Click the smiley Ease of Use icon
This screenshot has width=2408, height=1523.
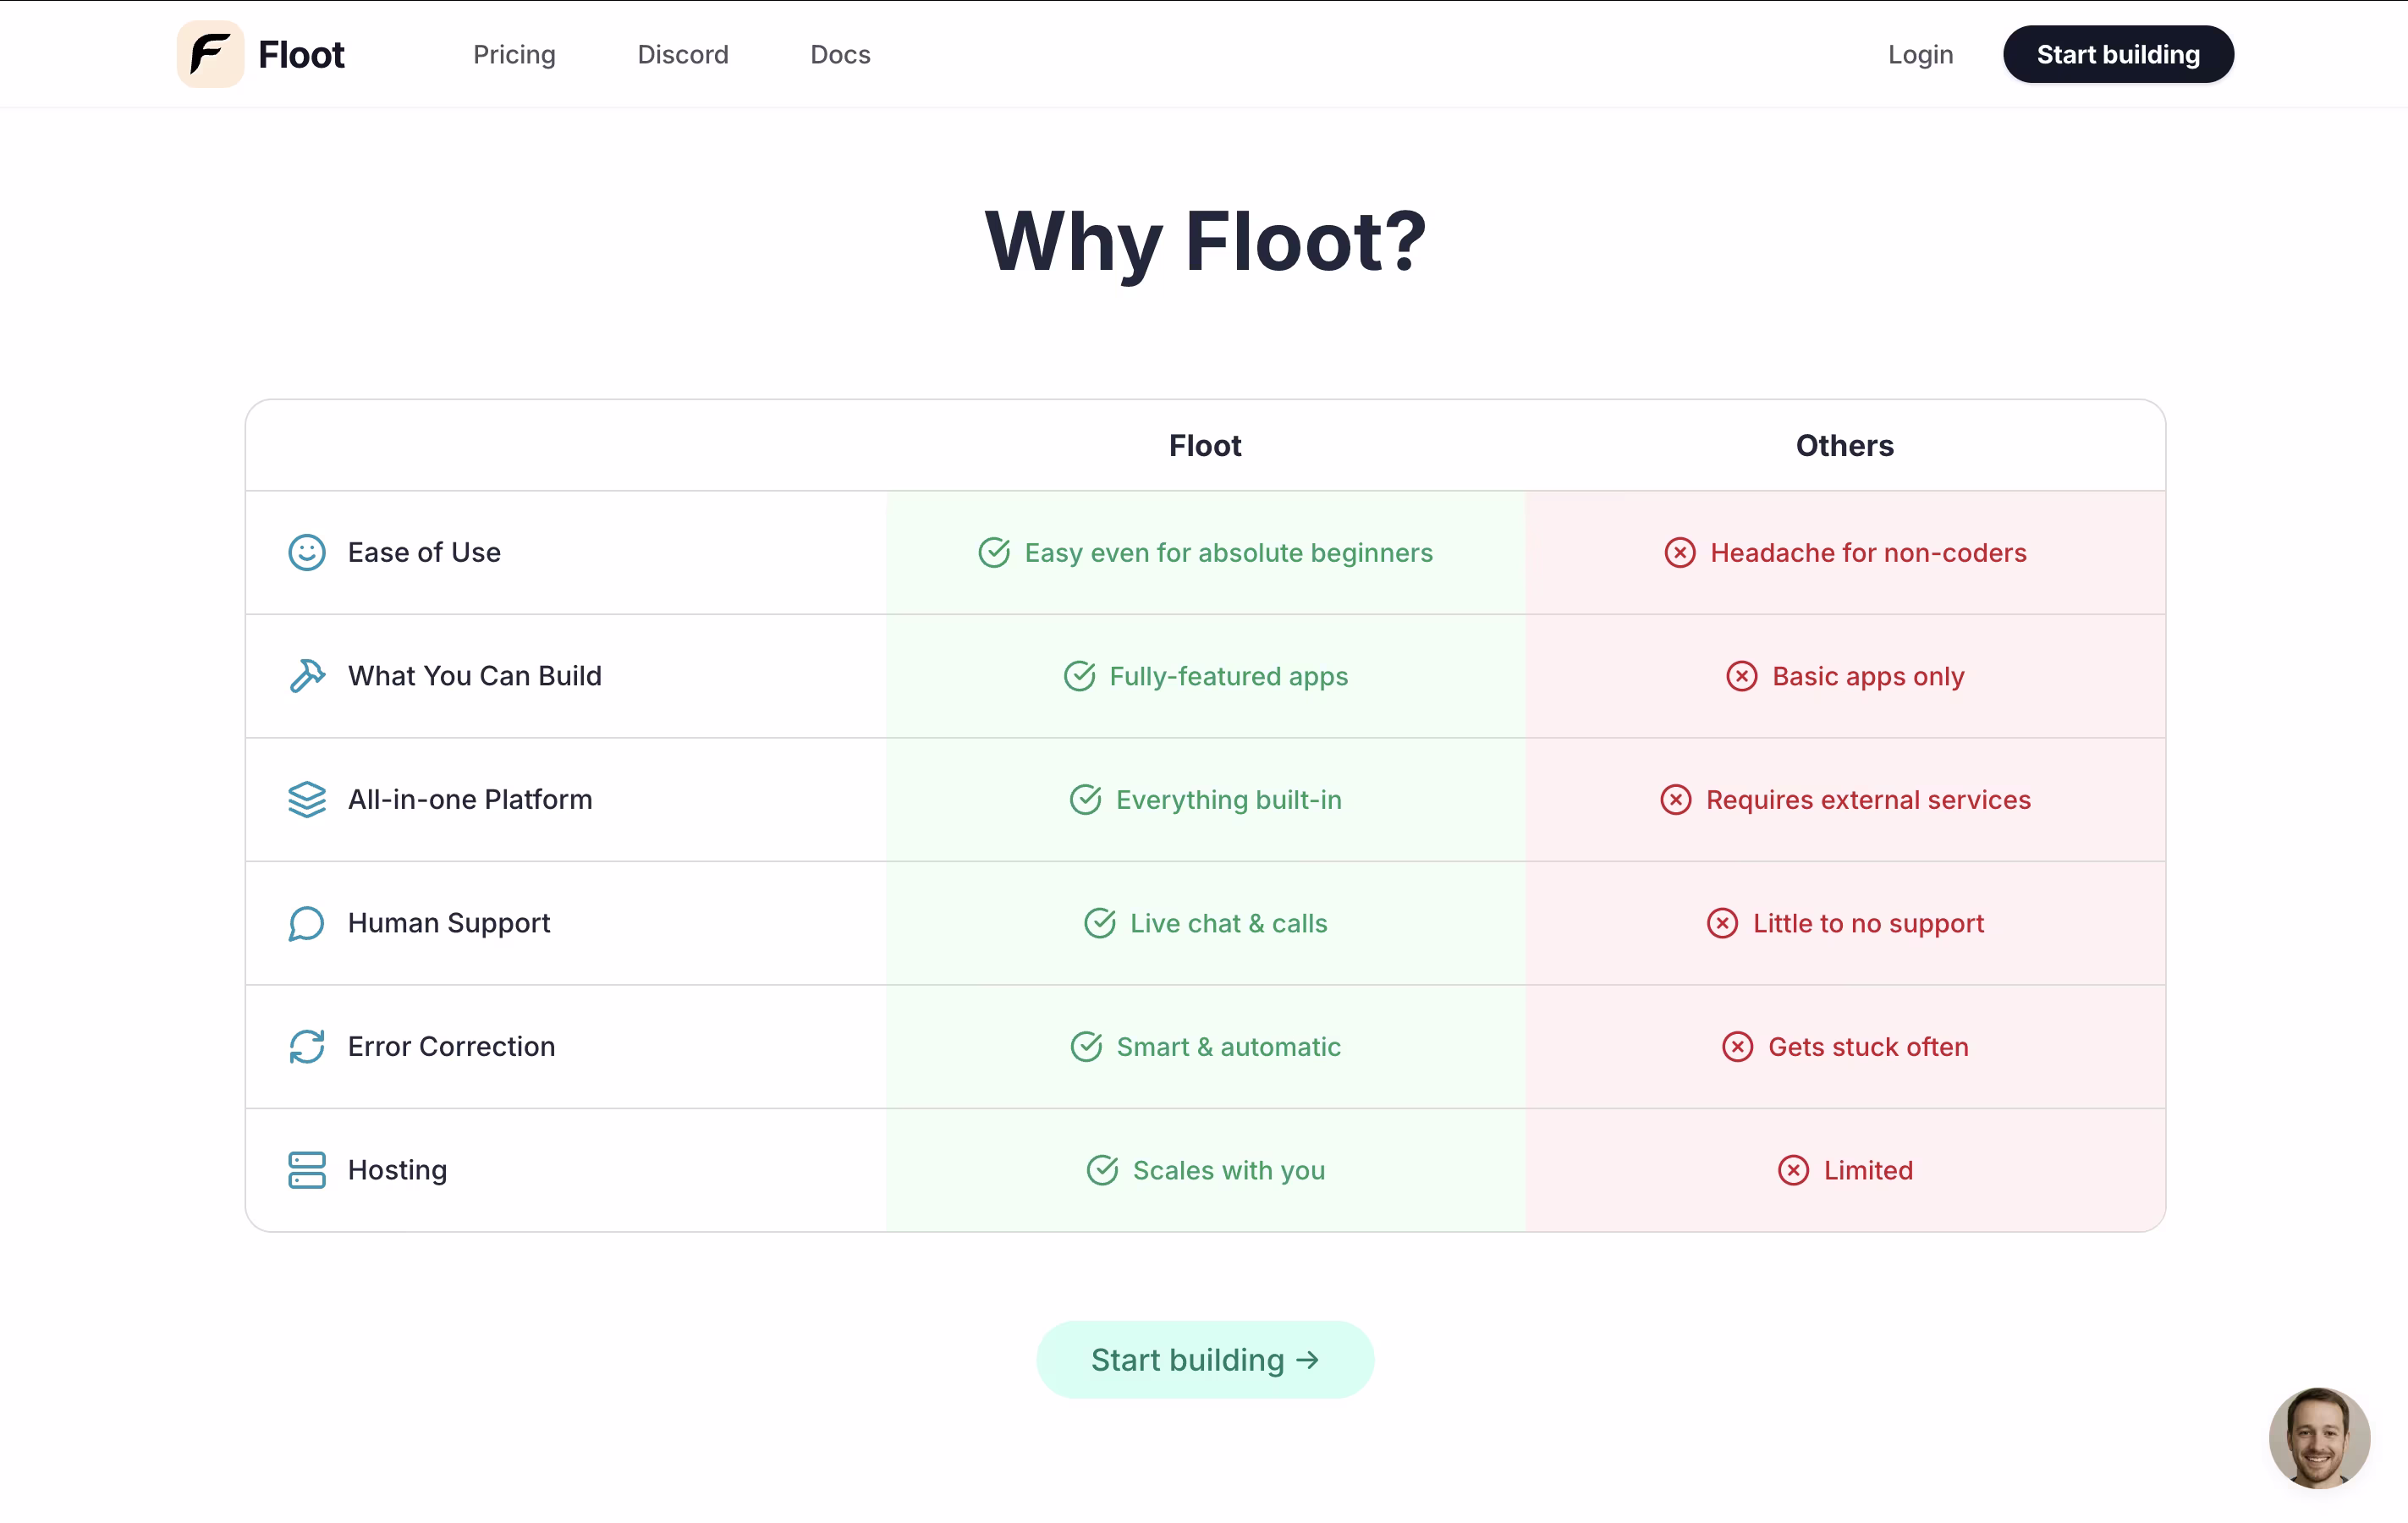tap(307, 552)
